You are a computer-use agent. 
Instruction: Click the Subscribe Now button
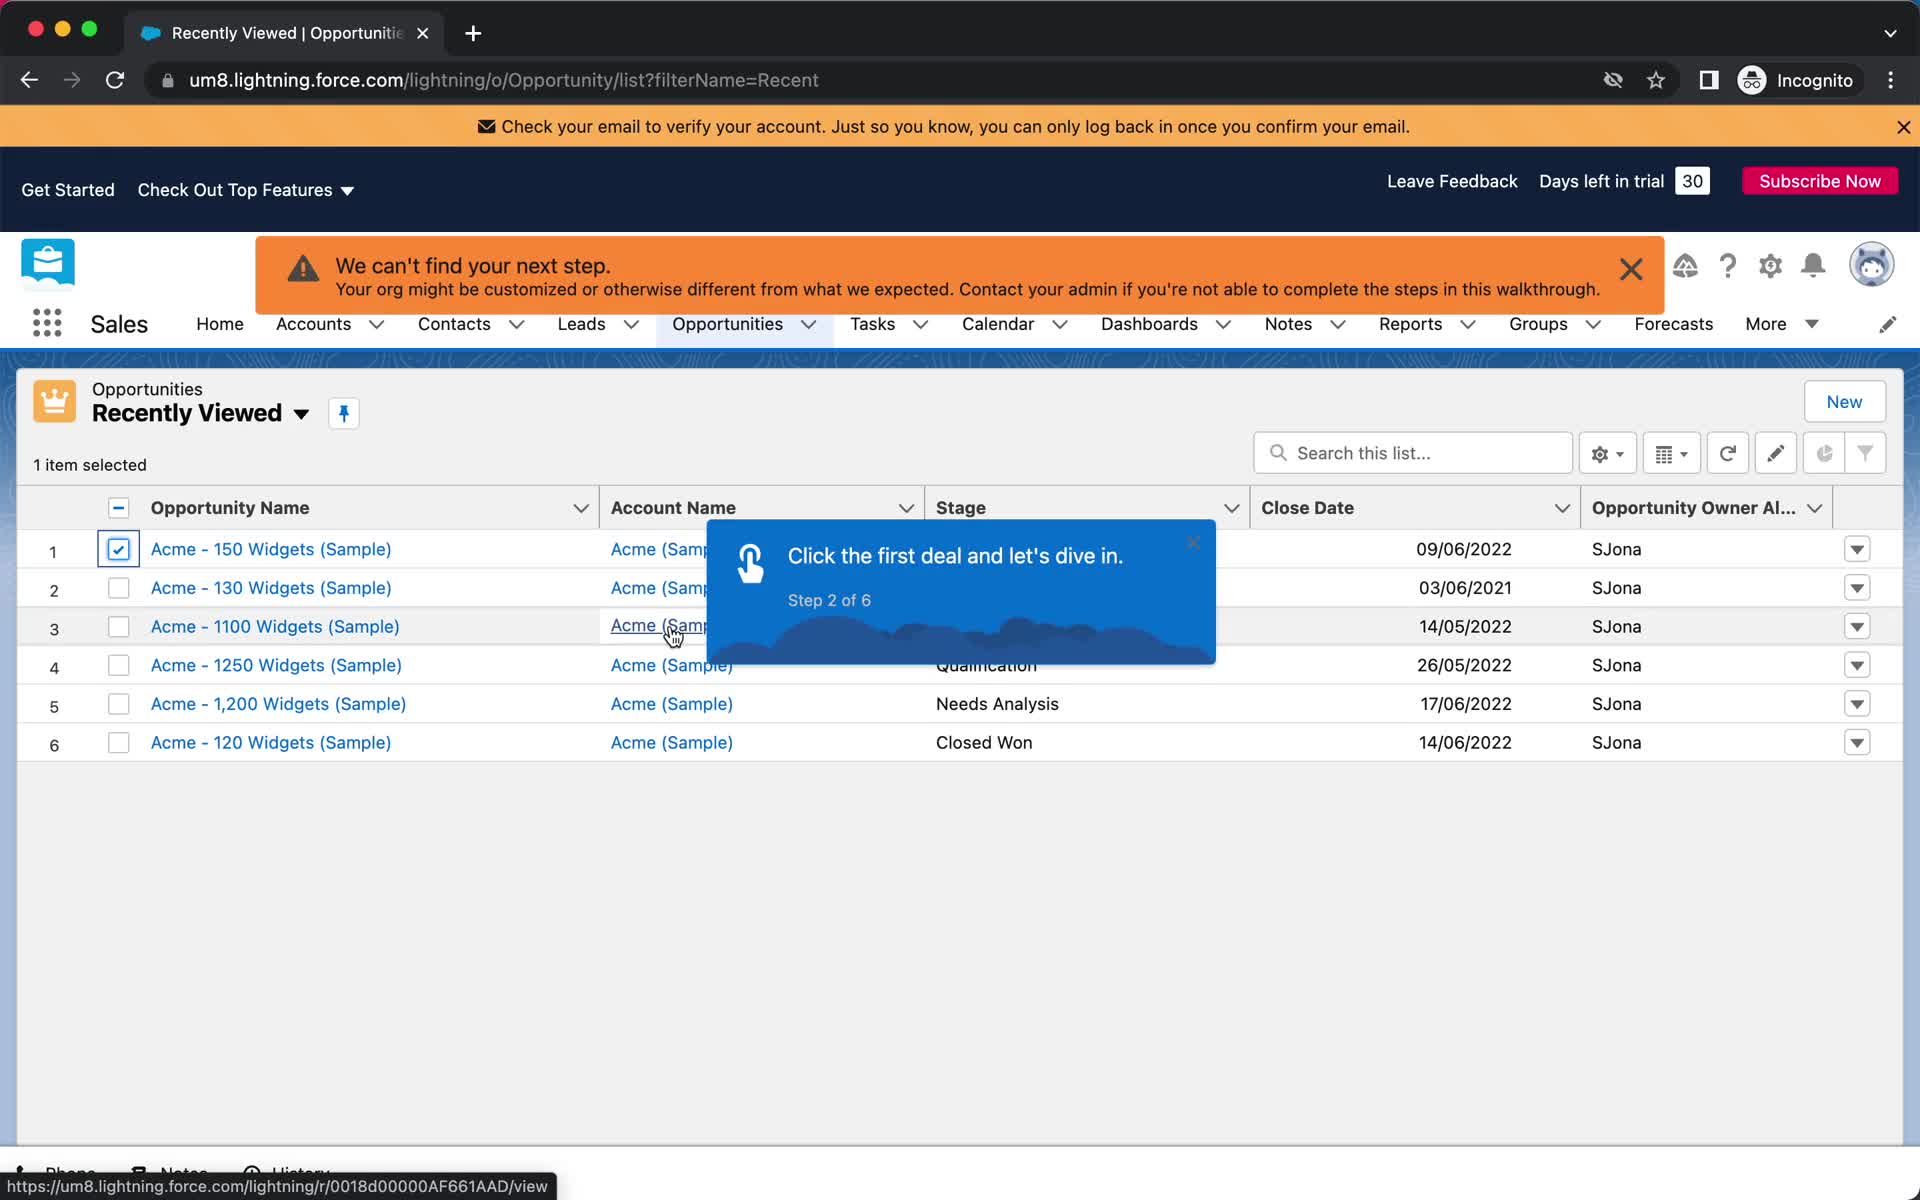tap(1820, 181)
